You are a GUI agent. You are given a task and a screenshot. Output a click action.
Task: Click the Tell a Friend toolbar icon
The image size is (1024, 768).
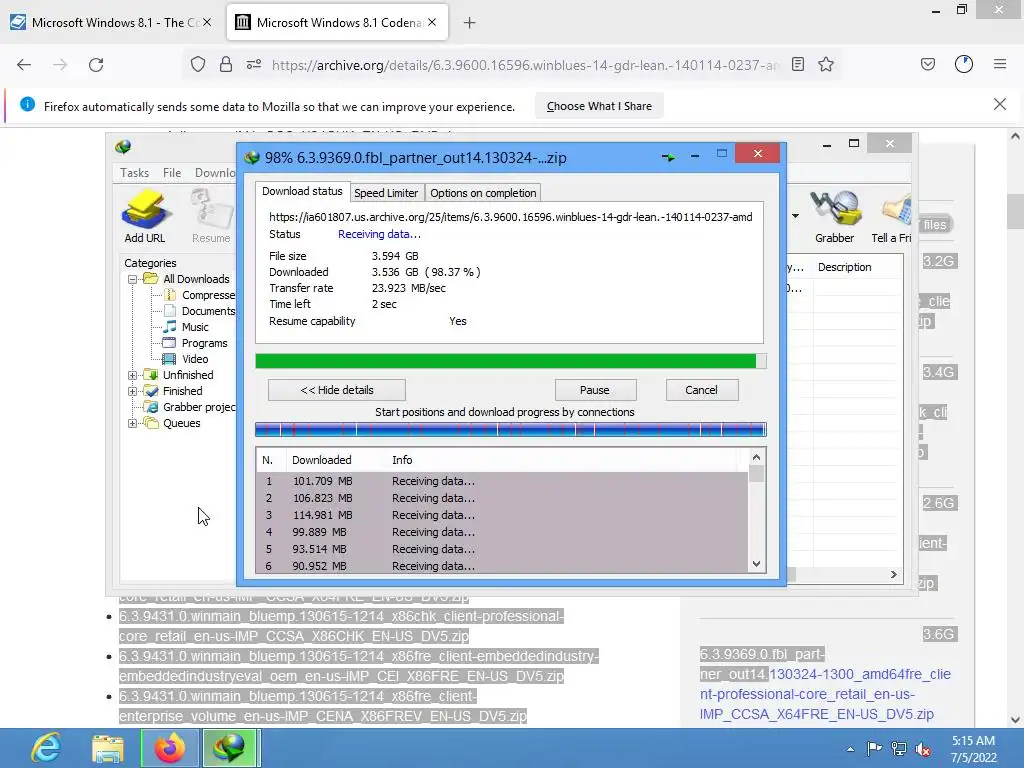(893, 216)
